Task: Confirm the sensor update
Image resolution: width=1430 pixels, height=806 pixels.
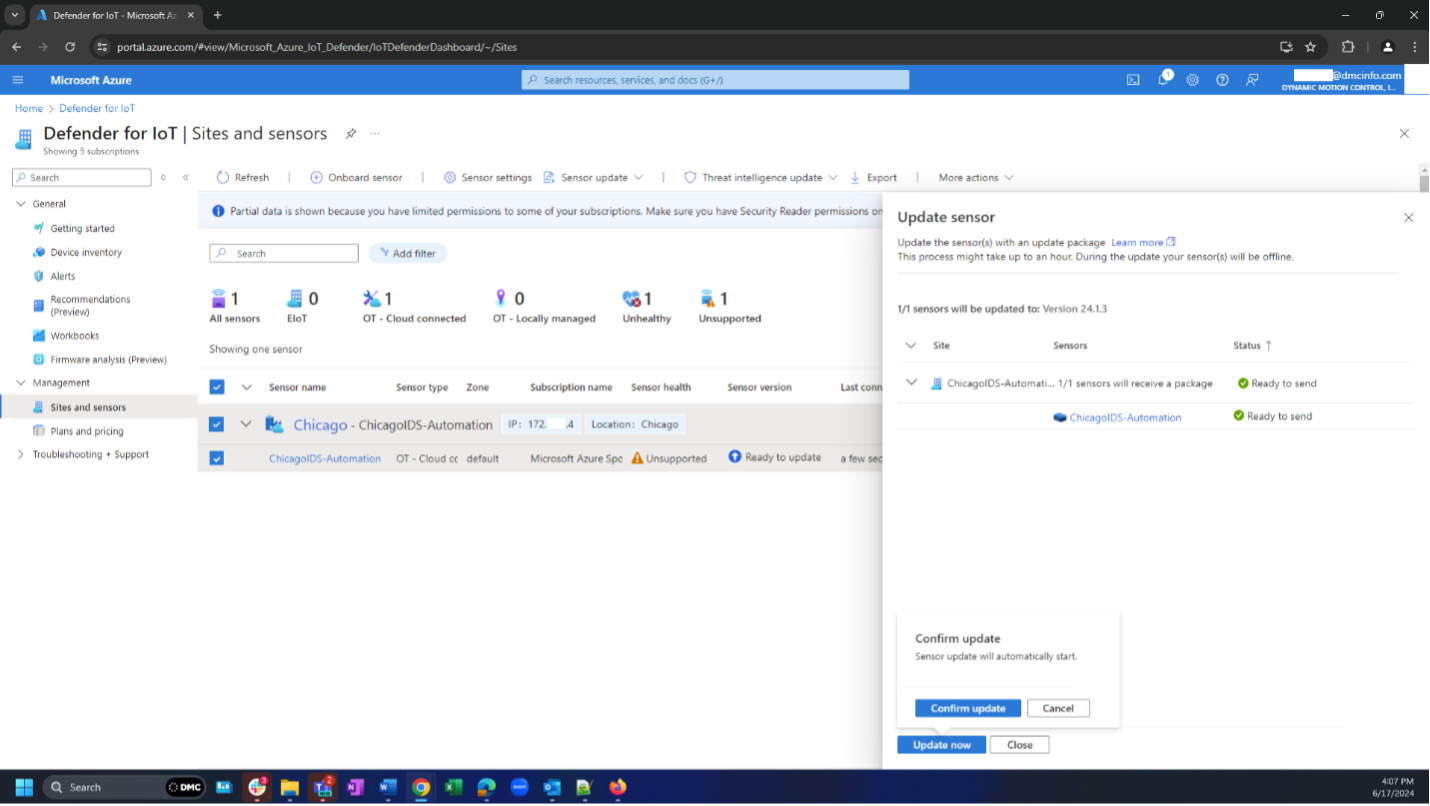Action: (x=968, y=708)
